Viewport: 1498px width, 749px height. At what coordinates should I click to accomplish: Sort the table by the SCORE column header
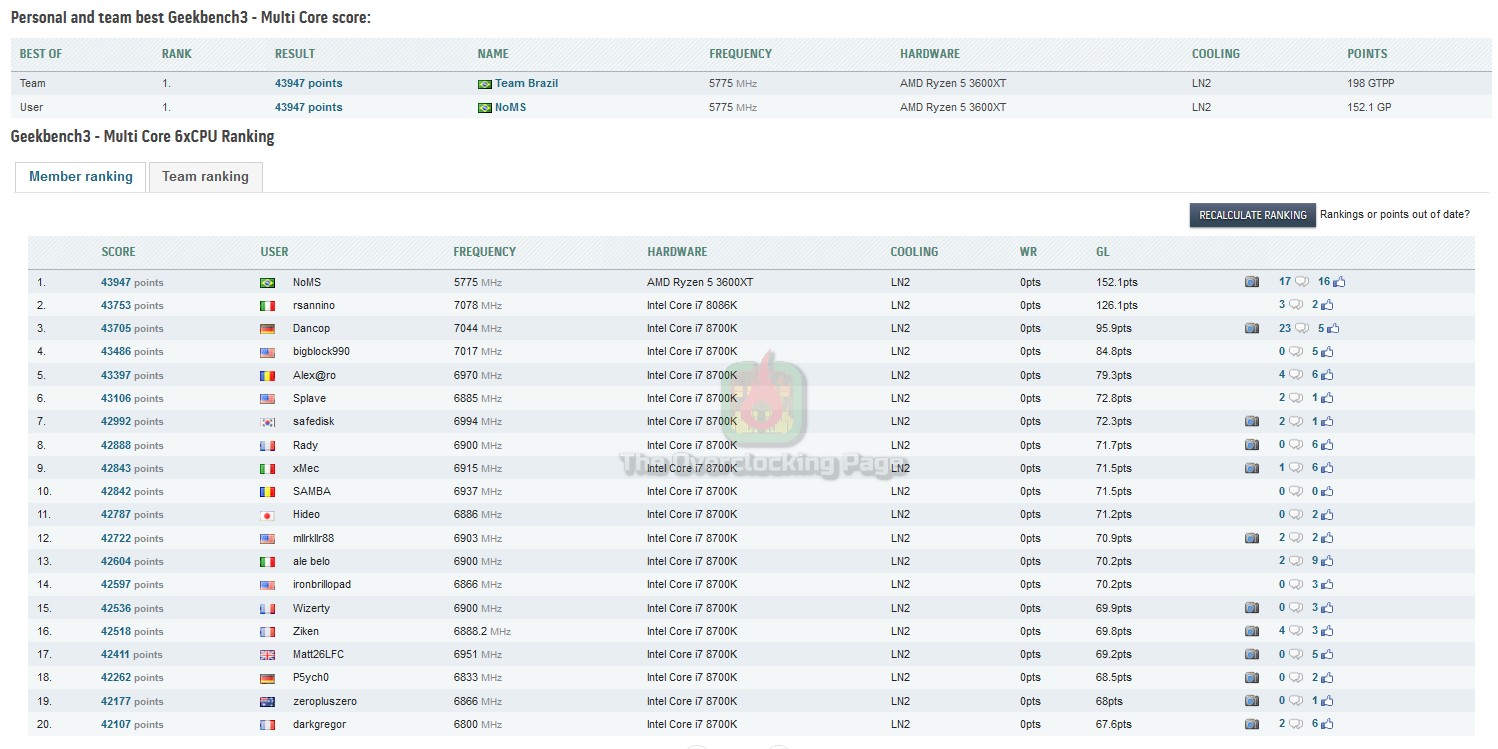point(118,252)
